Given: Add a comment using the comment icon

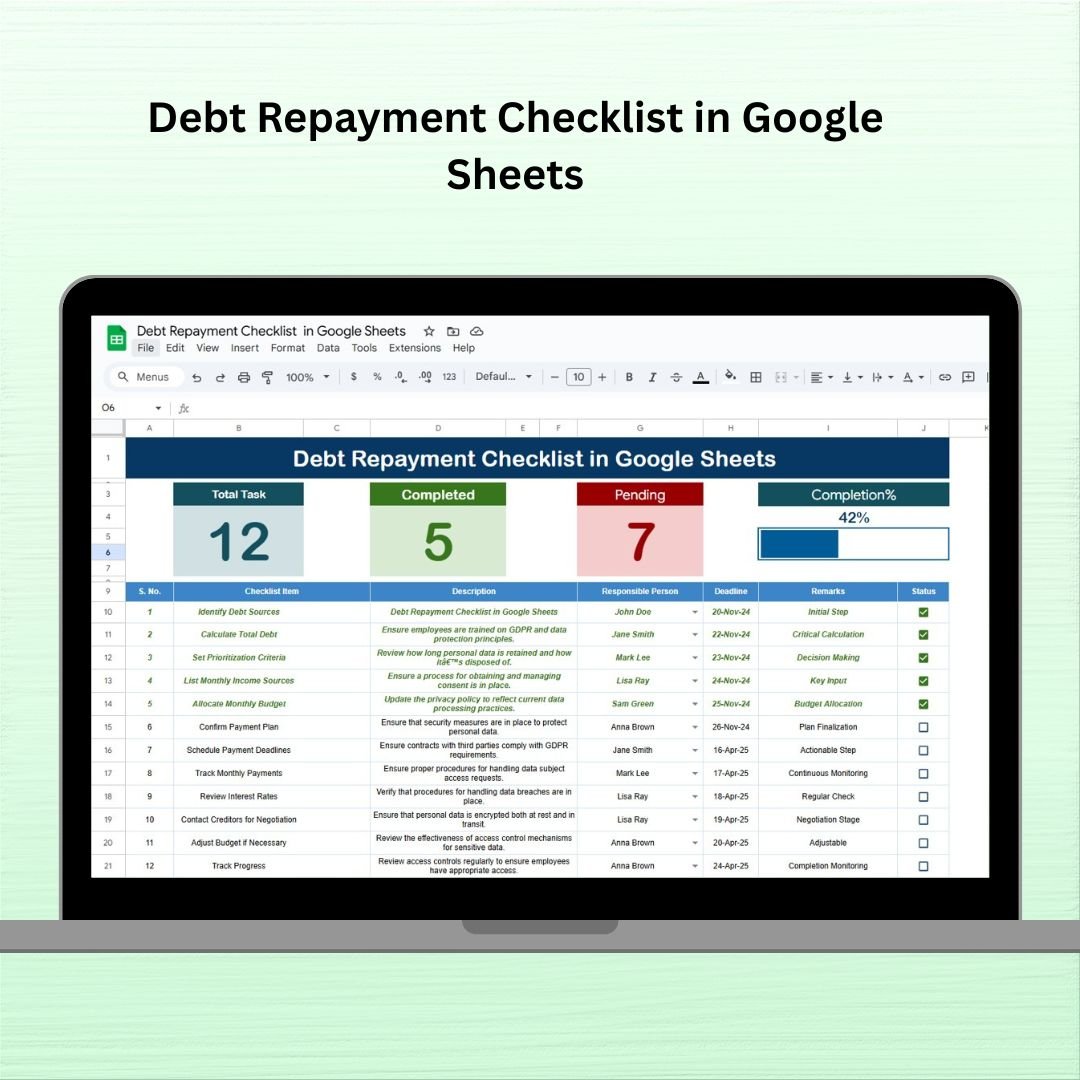Looking at the screenshot, I should [x=968, y=377].
